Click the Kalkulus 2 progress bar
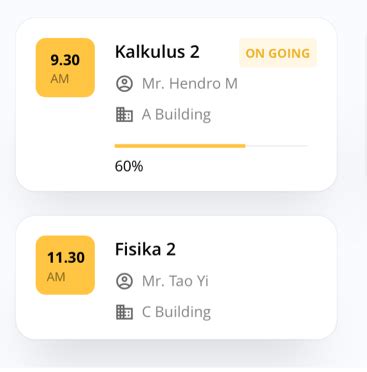The image size is (367, 372). (x=211, y=146)
